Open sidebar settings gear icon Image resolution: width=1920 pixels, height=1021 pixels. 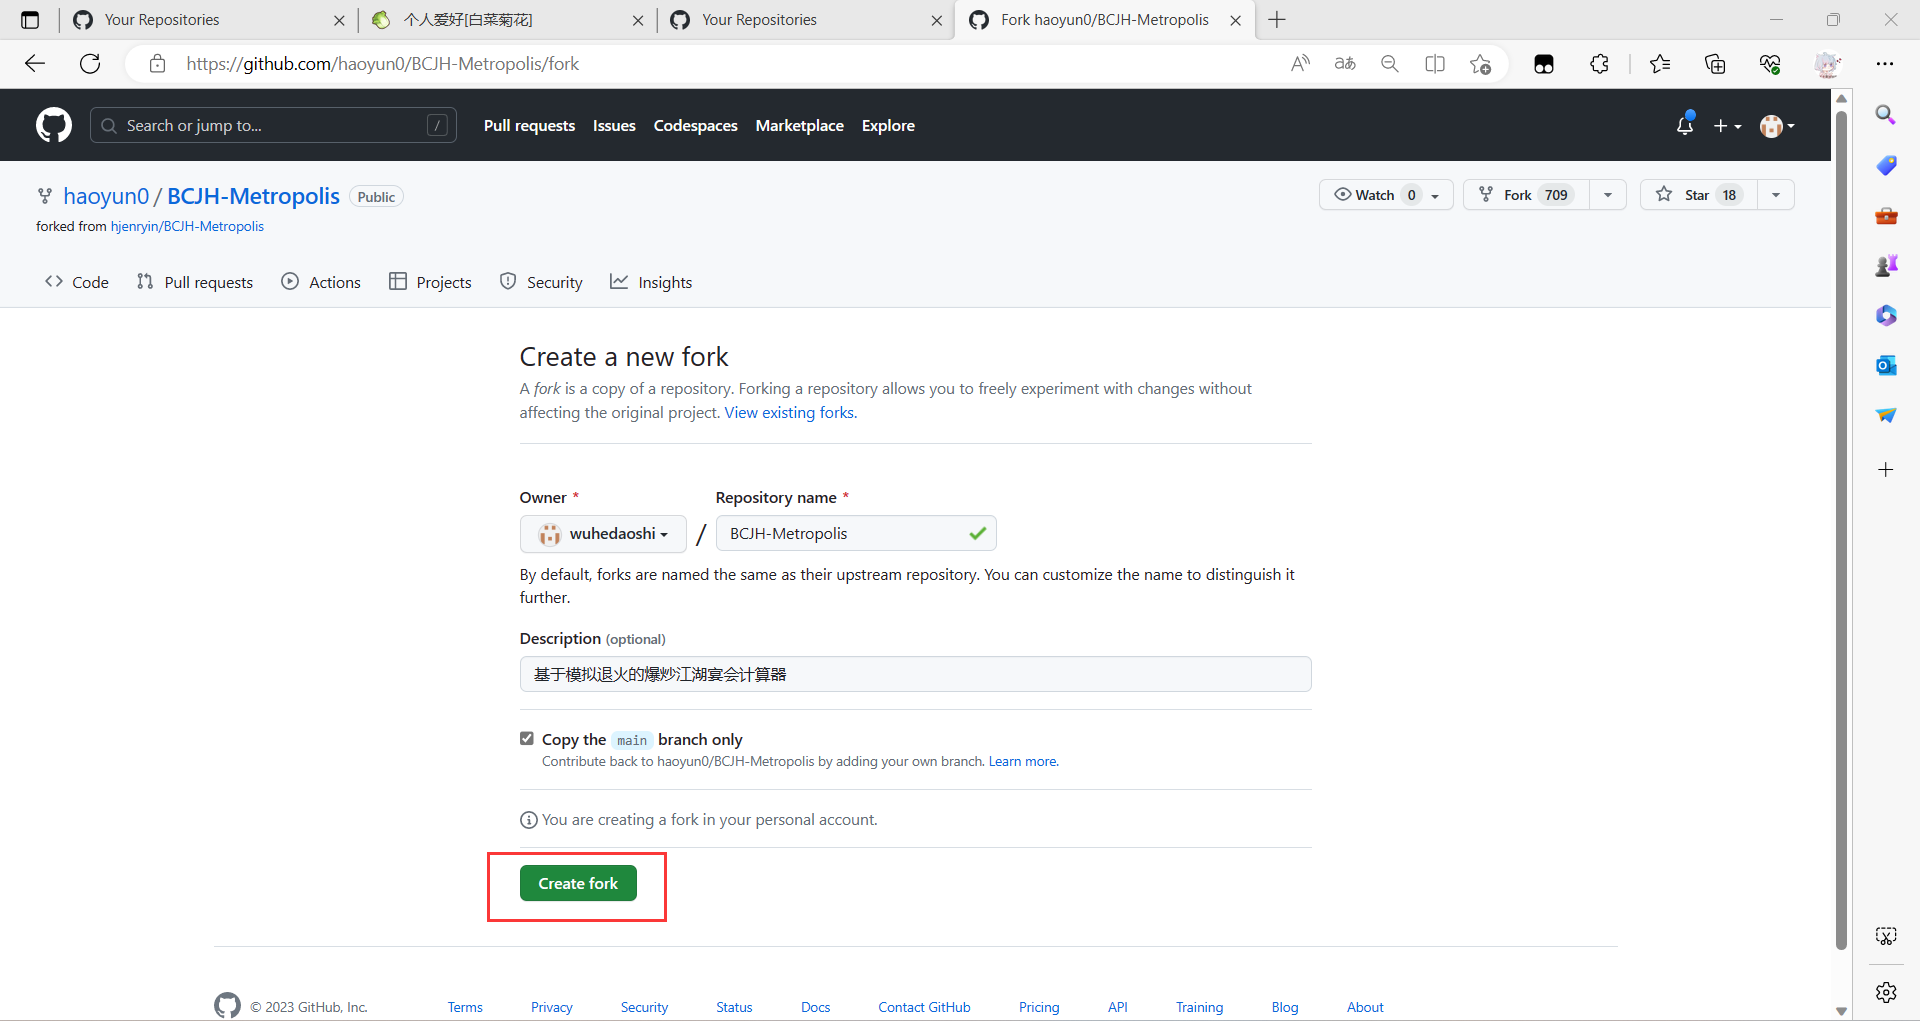tap(1886, 992)
